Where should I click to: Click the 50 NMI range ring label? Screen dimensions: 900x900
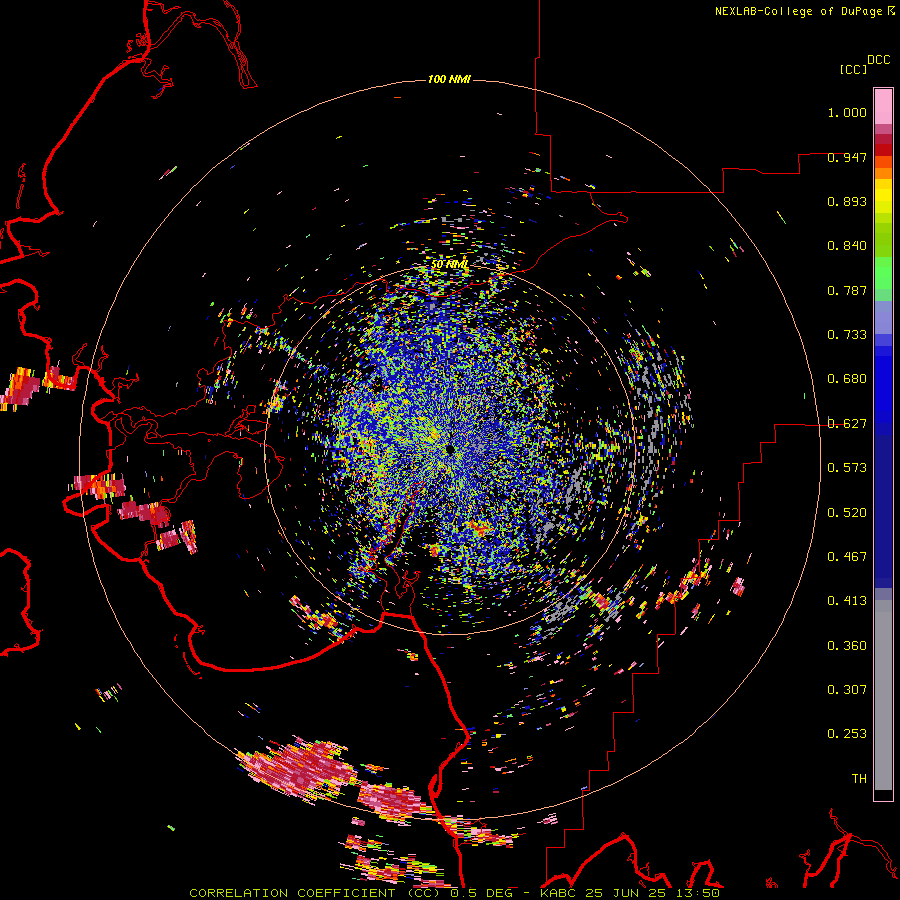(449, 265)
